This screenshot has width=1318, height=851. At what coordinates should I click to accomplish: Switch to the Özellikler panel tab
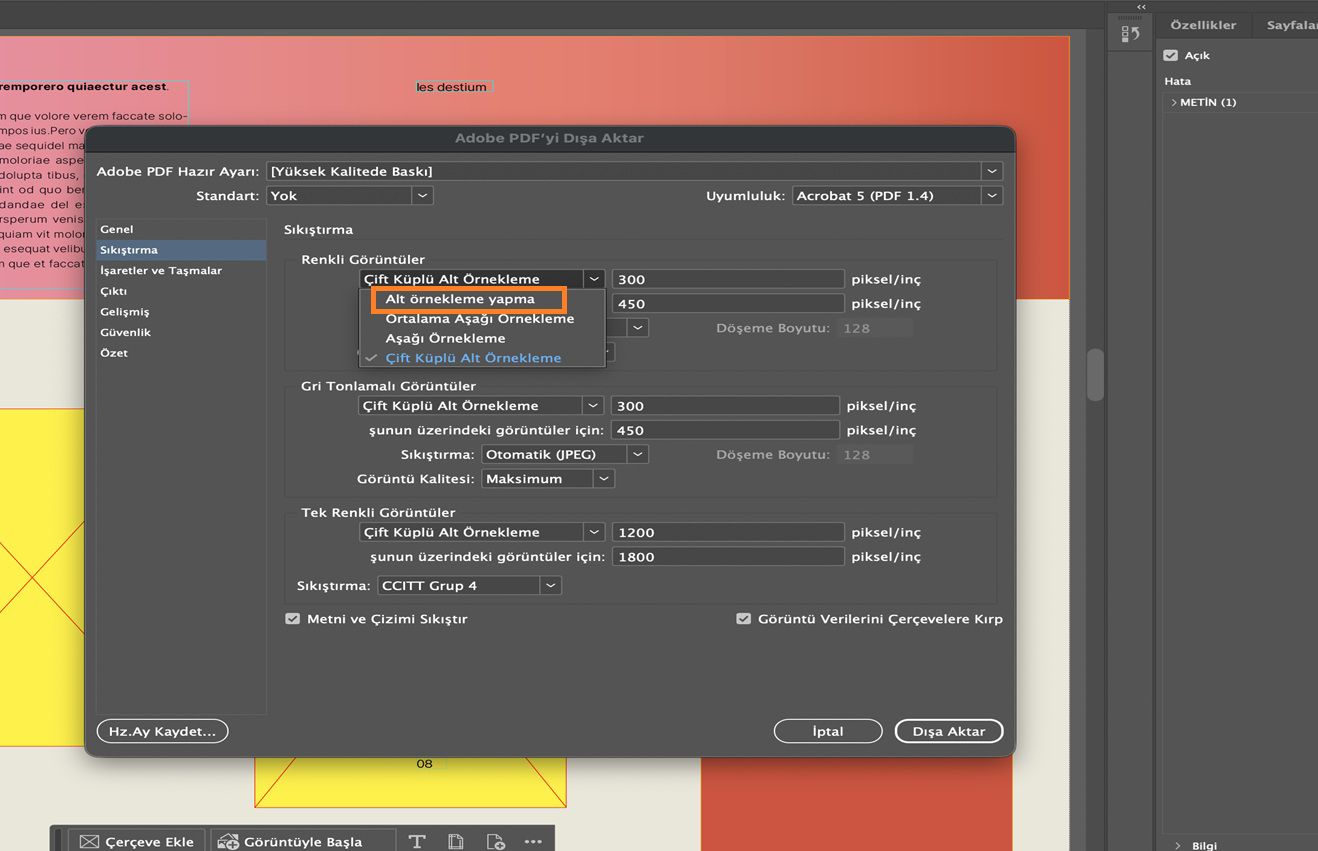coord(1203,25)
